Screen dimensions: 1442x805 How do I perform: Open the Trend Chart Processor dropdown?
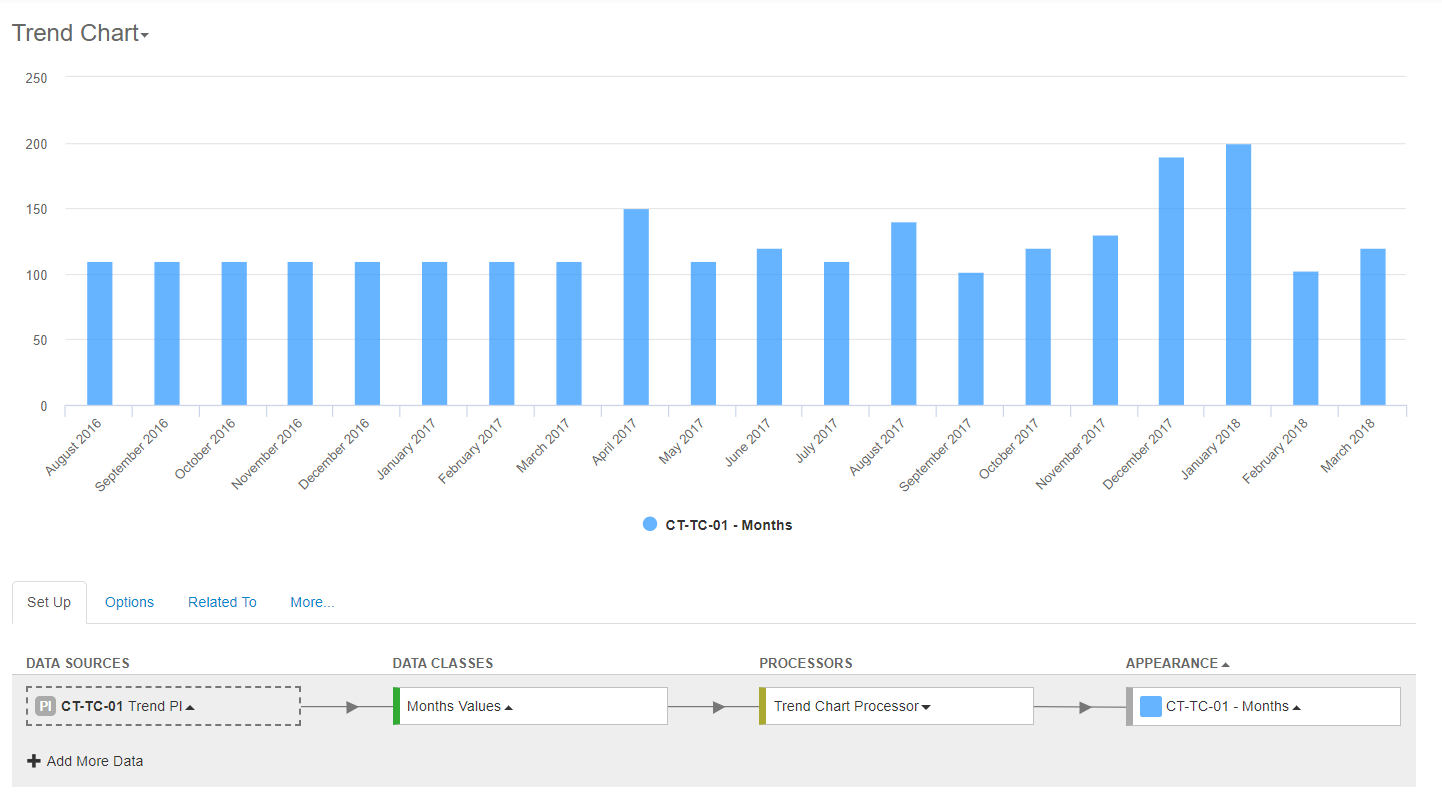tap(926, 707)
